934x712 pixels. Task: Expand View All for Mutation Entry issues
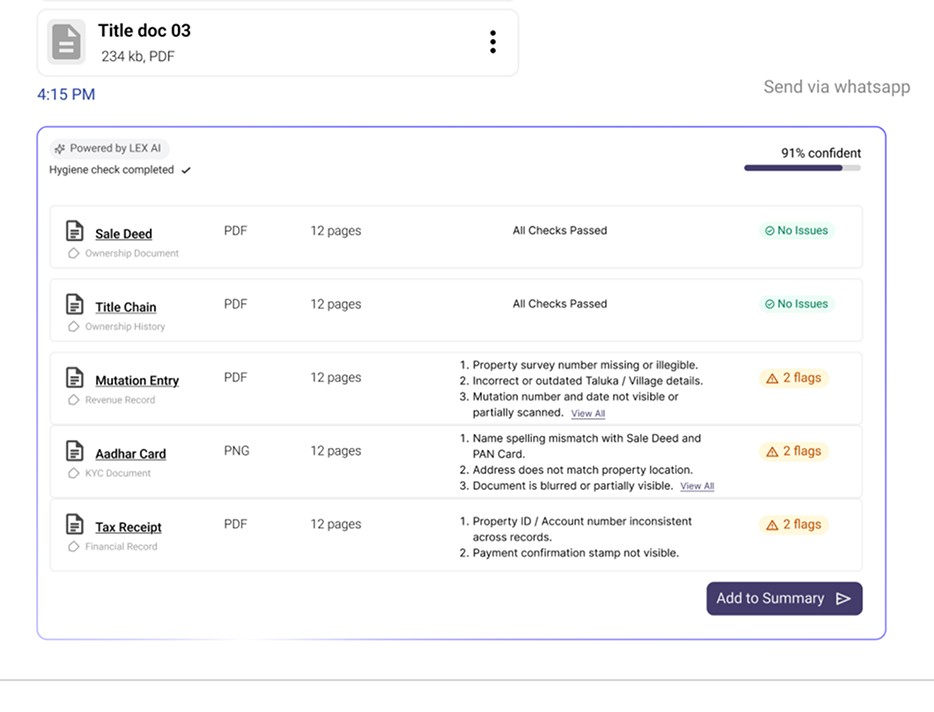pyautogui.click(x=588, y=413)
